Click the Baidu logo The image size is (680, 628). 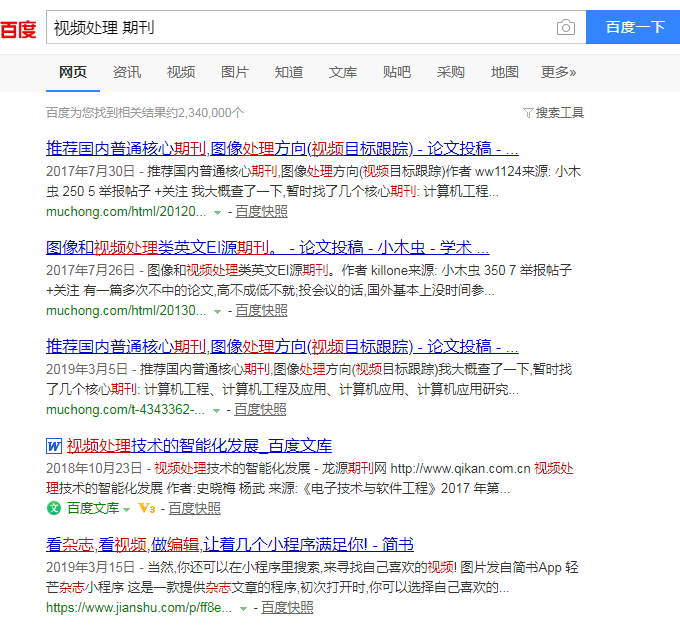click(18, 29)
